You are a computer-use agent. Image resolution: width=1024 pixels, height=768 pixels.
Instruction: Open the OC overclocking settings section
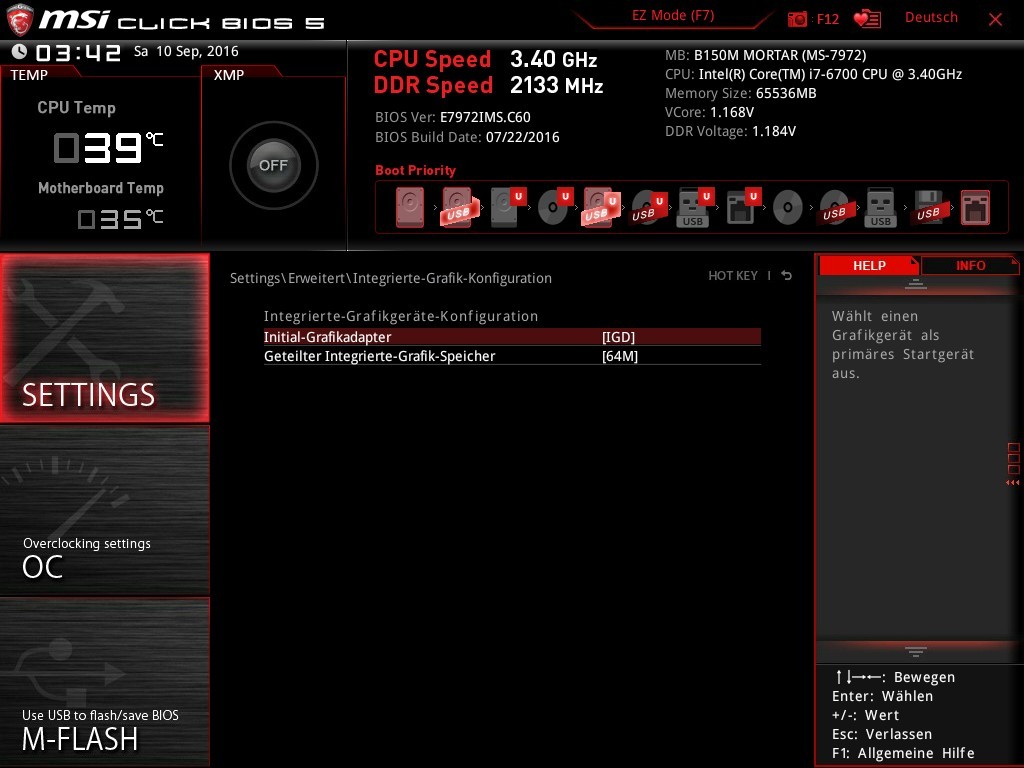pyautogui.click(x=104, y=511)
